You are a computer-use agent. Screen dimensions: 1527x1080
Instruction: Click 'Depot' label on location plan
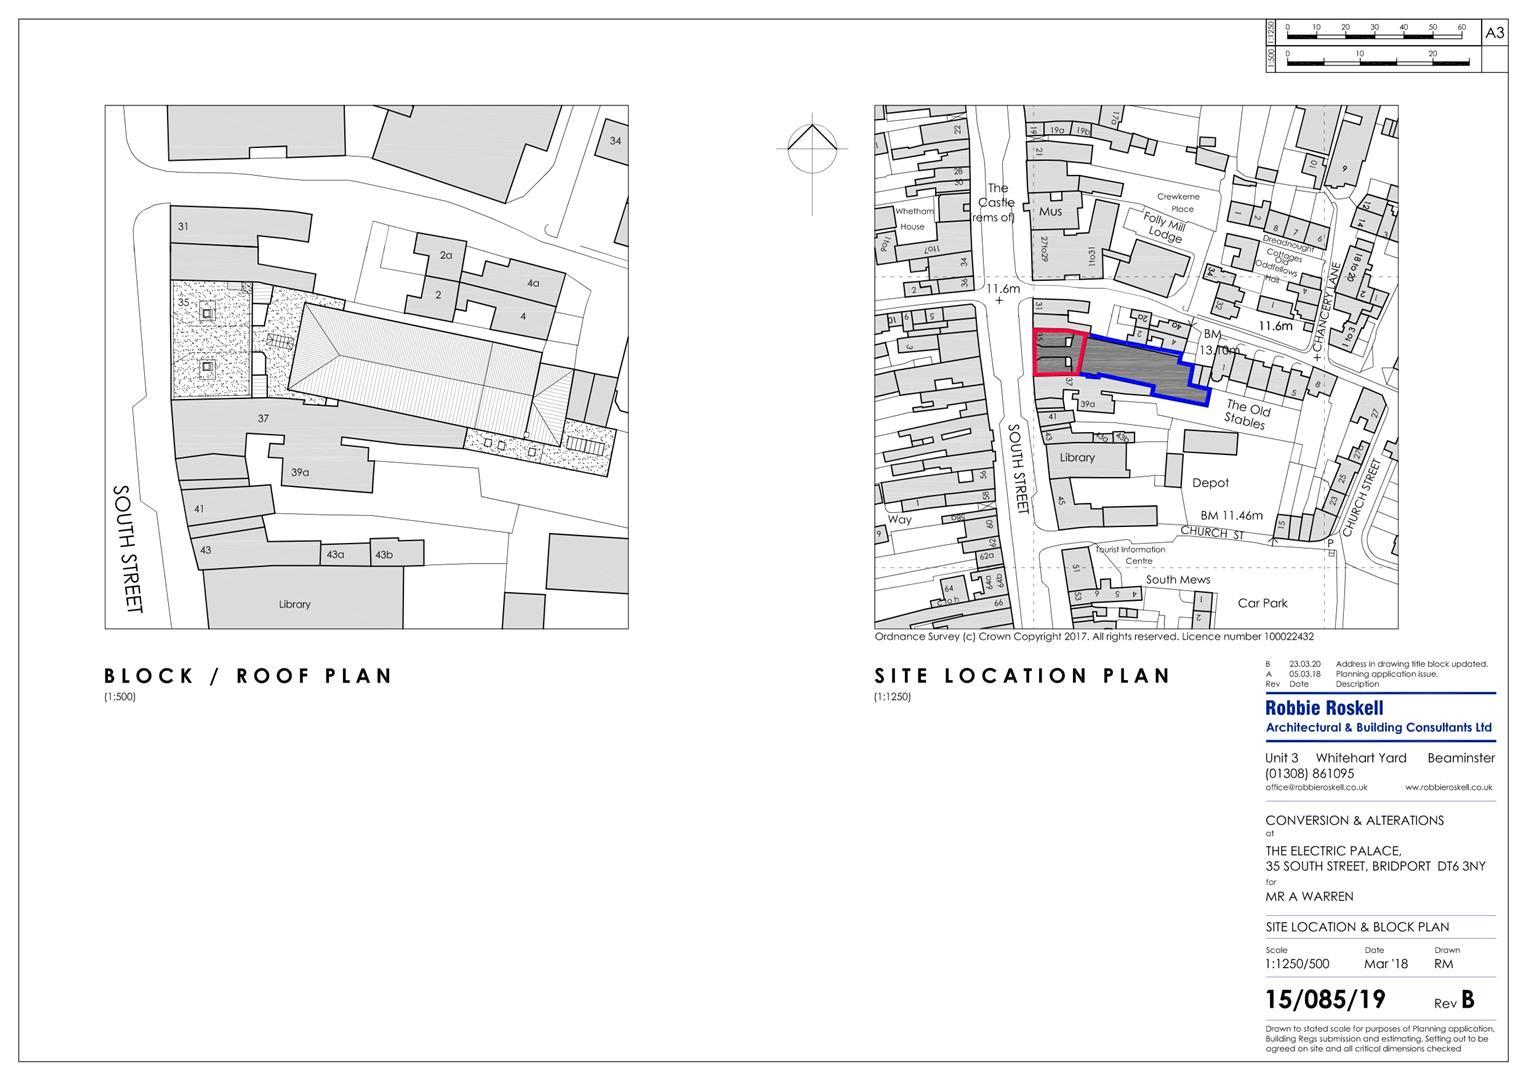pos(1210,483)
